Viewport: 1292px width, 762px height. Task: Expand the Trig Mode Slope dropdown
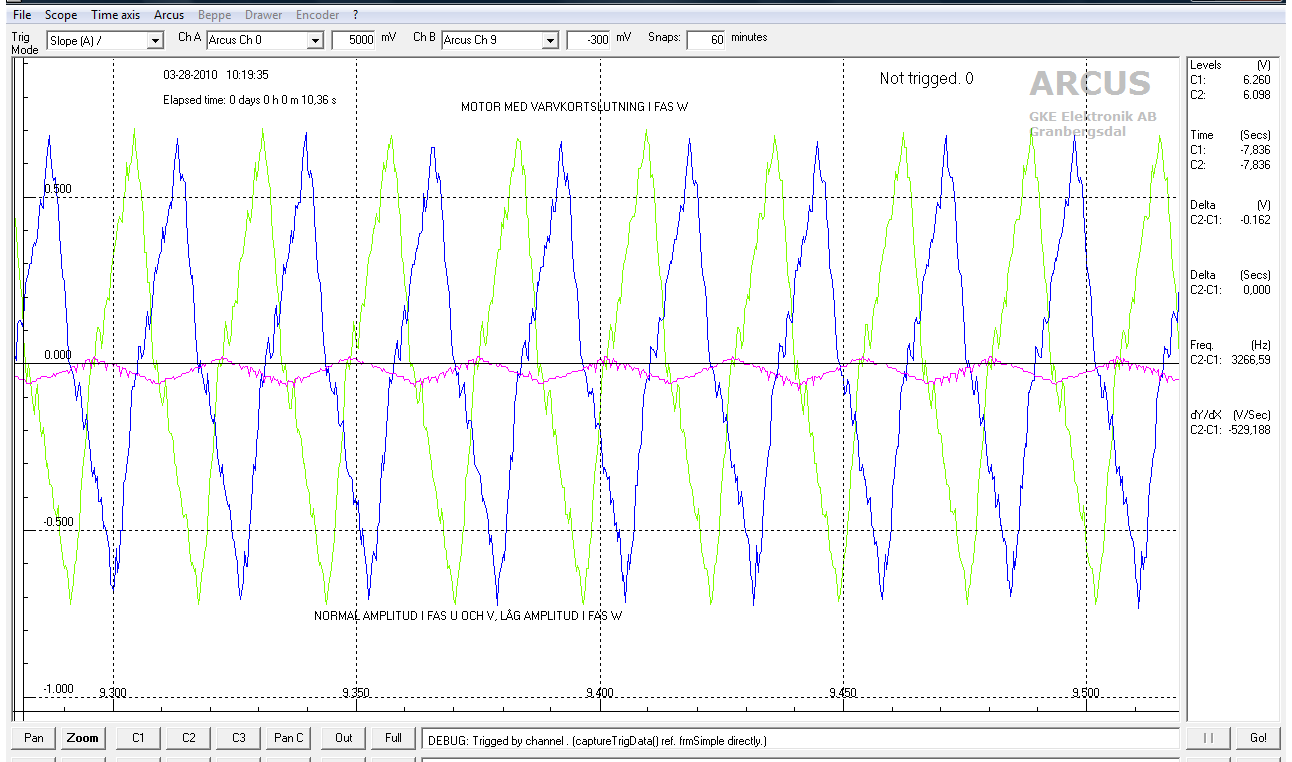pos(155,40)
